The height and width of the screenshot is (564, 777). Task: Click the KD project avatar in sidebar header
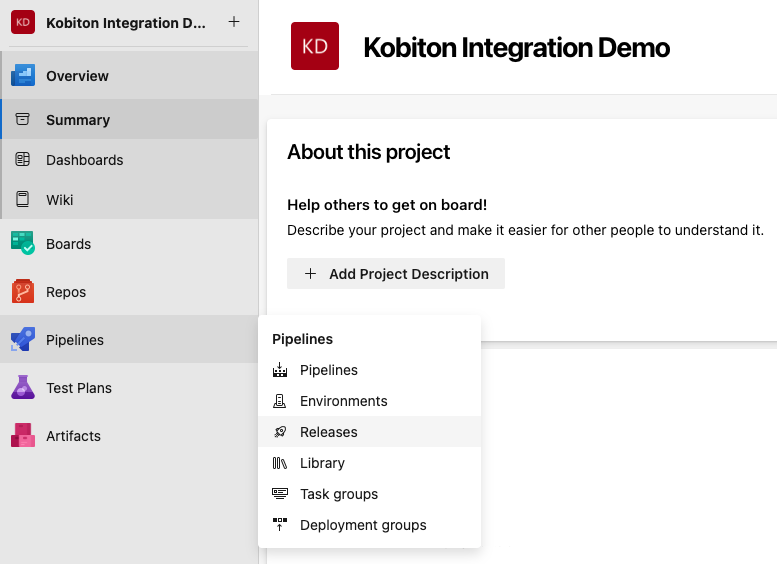point(23,22)
